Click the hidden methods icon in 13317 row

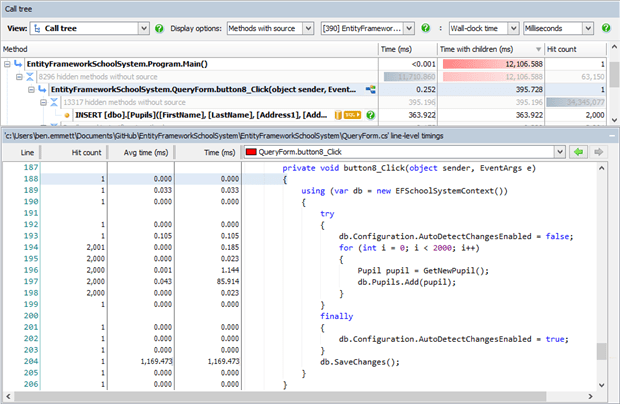tap(55, 102)
